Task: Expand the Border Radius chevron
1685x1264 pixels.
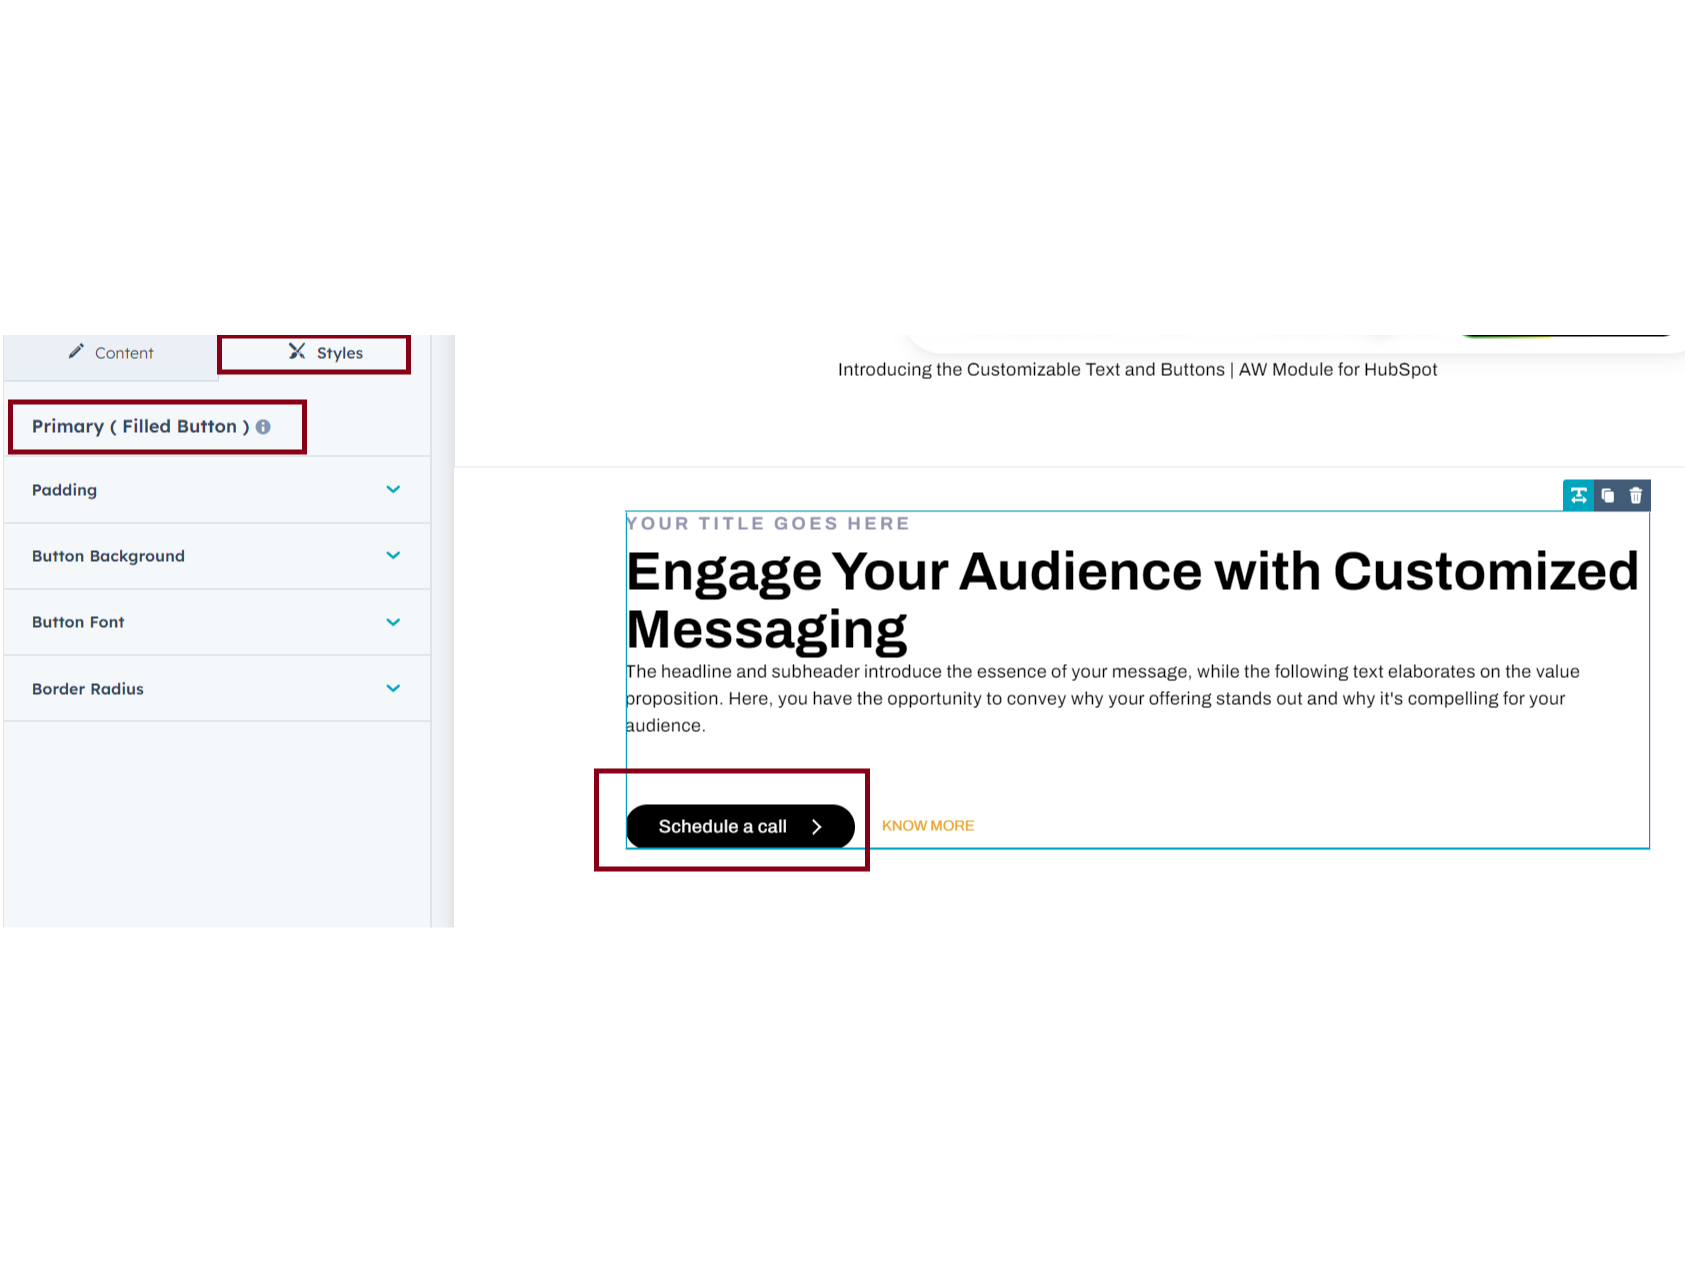Action: (x=393, y=689)
